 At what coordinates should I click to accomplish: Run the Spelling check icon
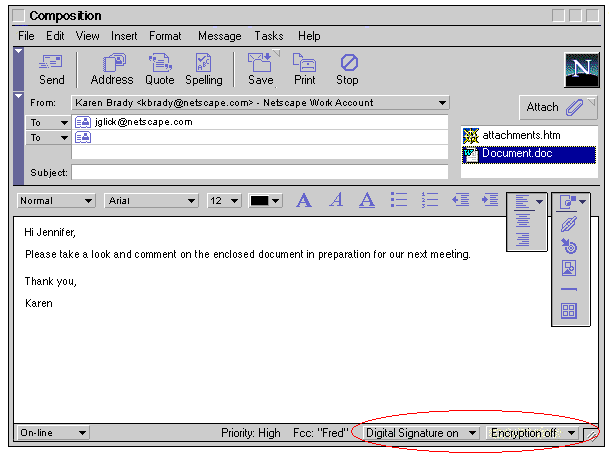point(203,69)
